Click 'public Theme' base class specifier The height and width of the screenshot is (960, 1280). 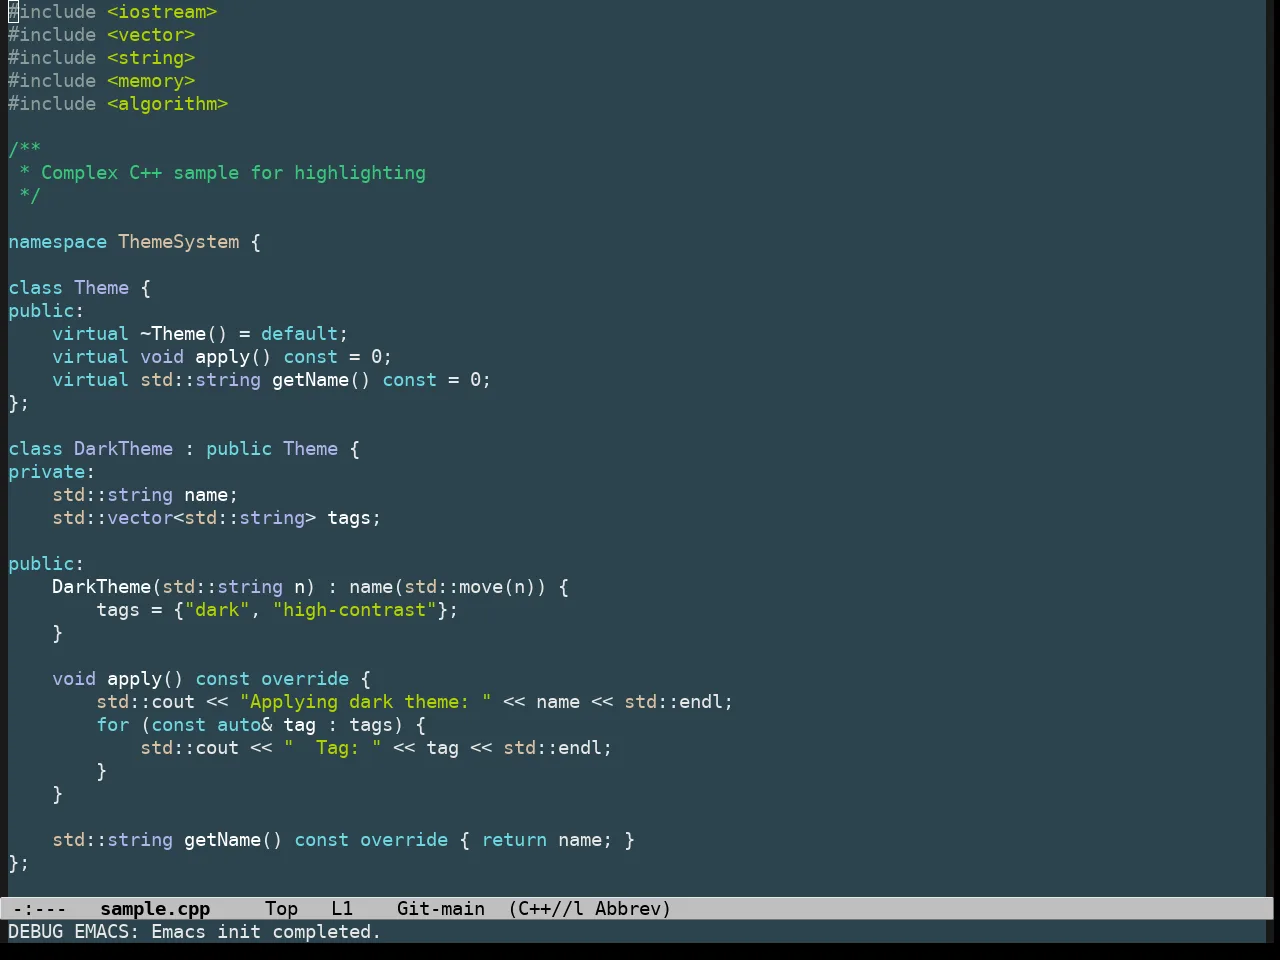[x=272, y=449]
